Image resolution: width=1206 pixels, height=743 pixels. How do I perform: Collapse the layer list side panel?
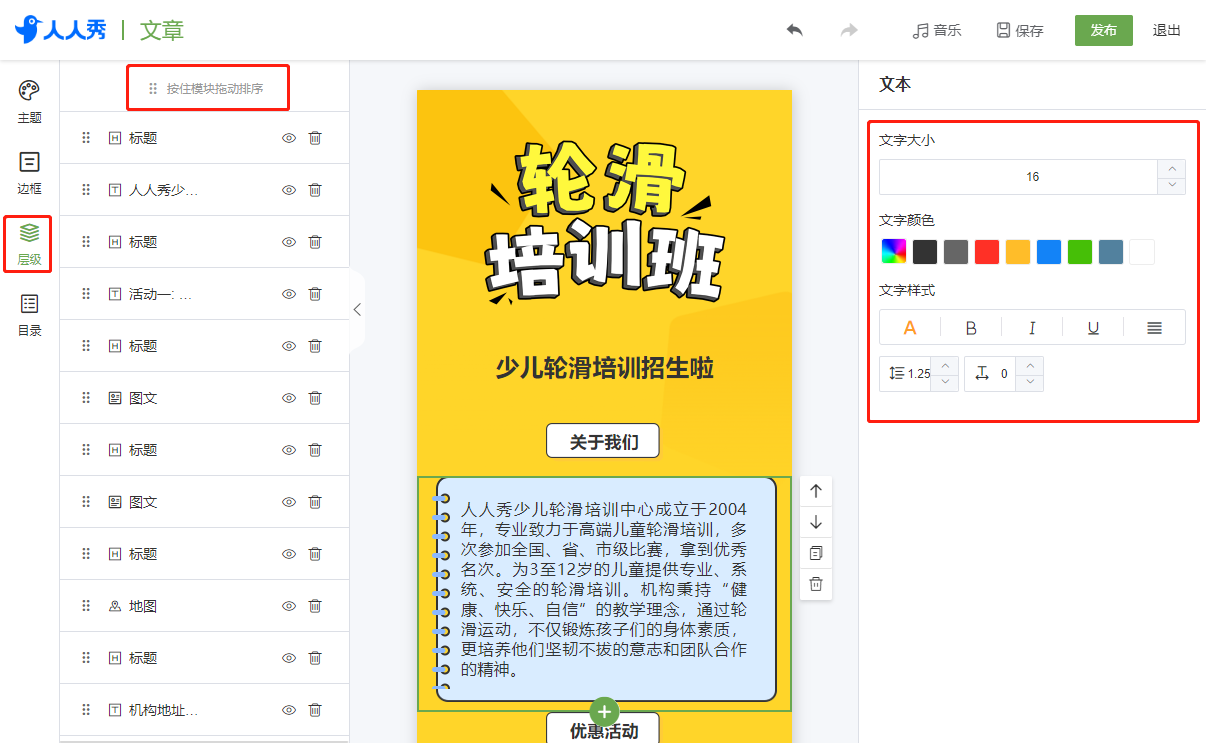(x=357, y=310)
